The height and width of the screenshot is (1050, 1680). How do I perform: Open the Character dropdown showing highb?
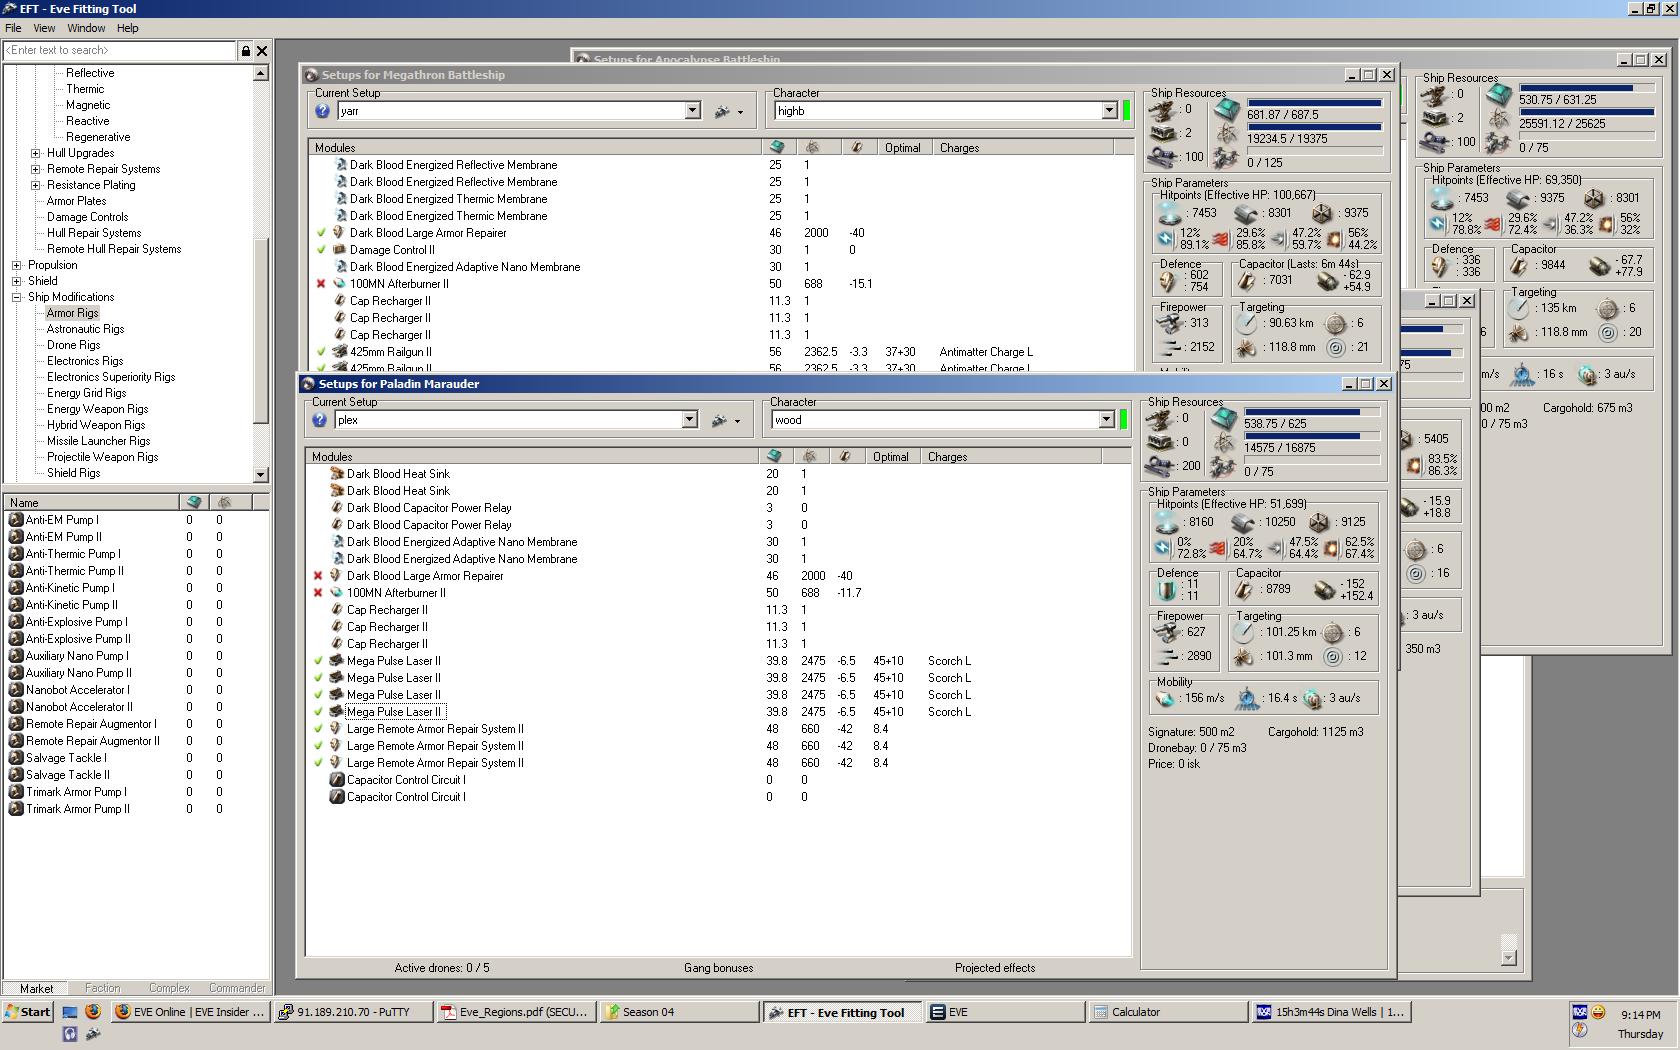(x=1109, y=111)
